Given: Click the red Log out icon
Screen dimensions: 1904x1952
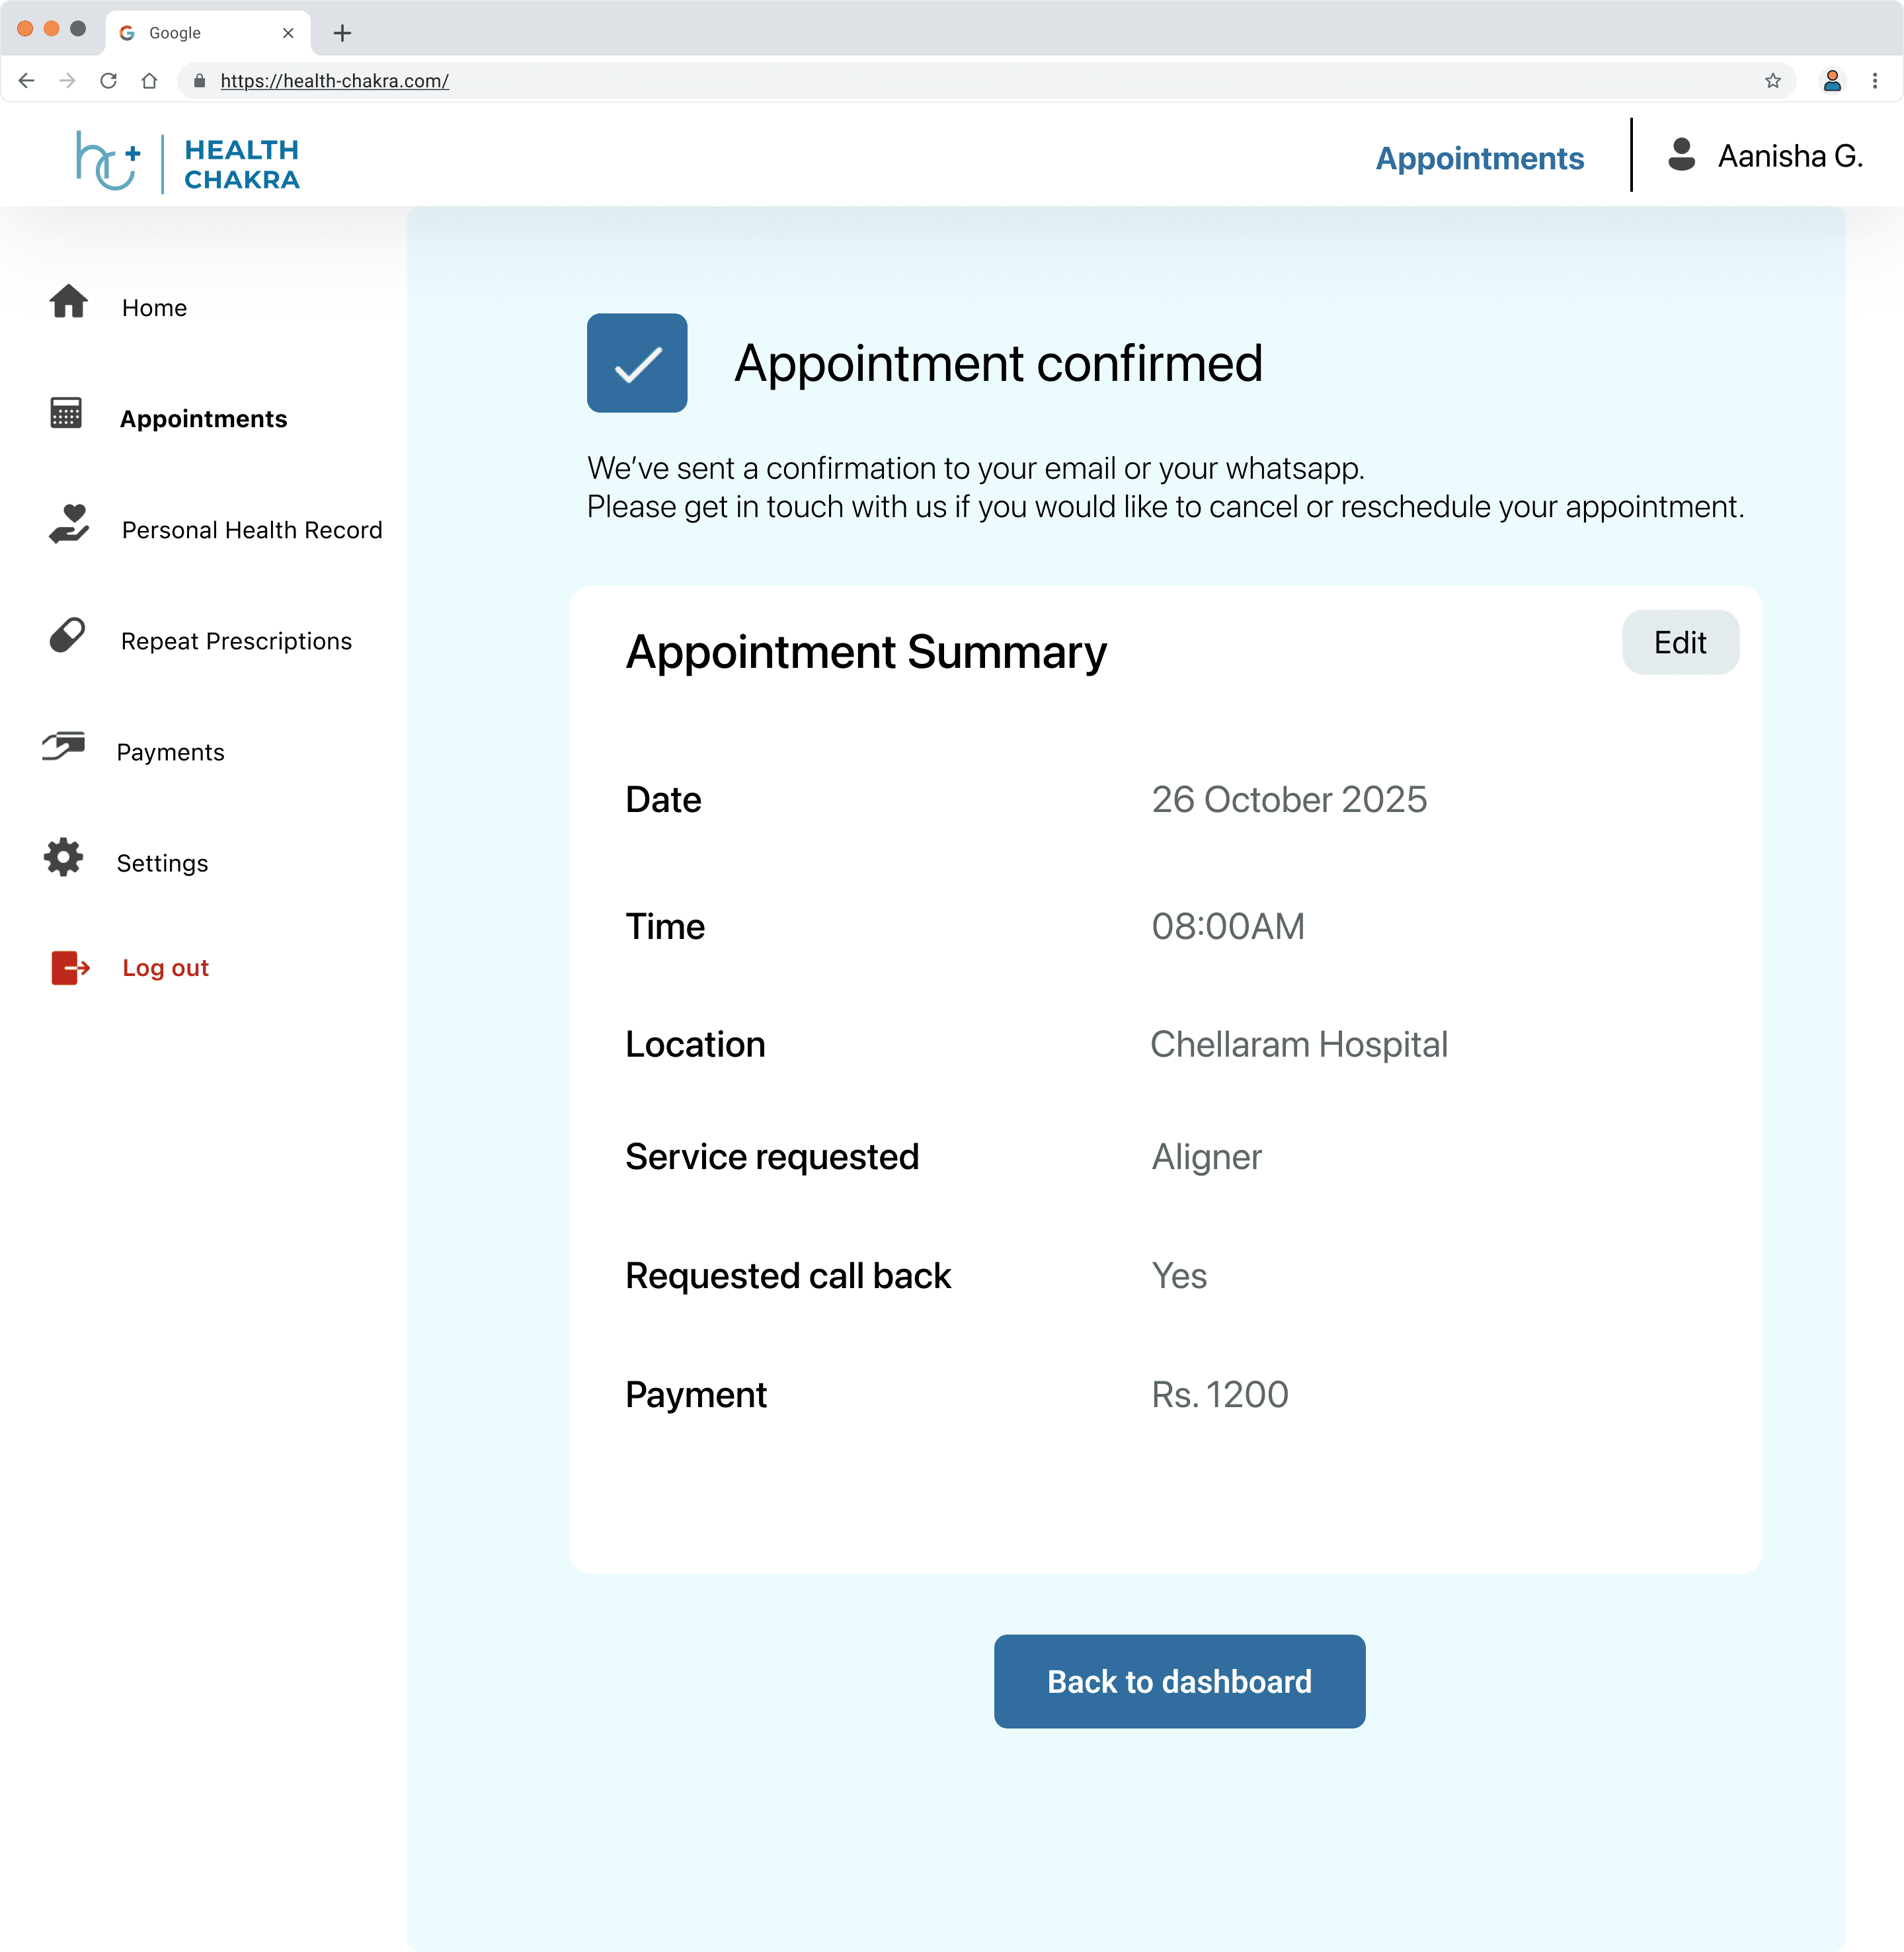Looking at the screenshot, I should [70, 968].
